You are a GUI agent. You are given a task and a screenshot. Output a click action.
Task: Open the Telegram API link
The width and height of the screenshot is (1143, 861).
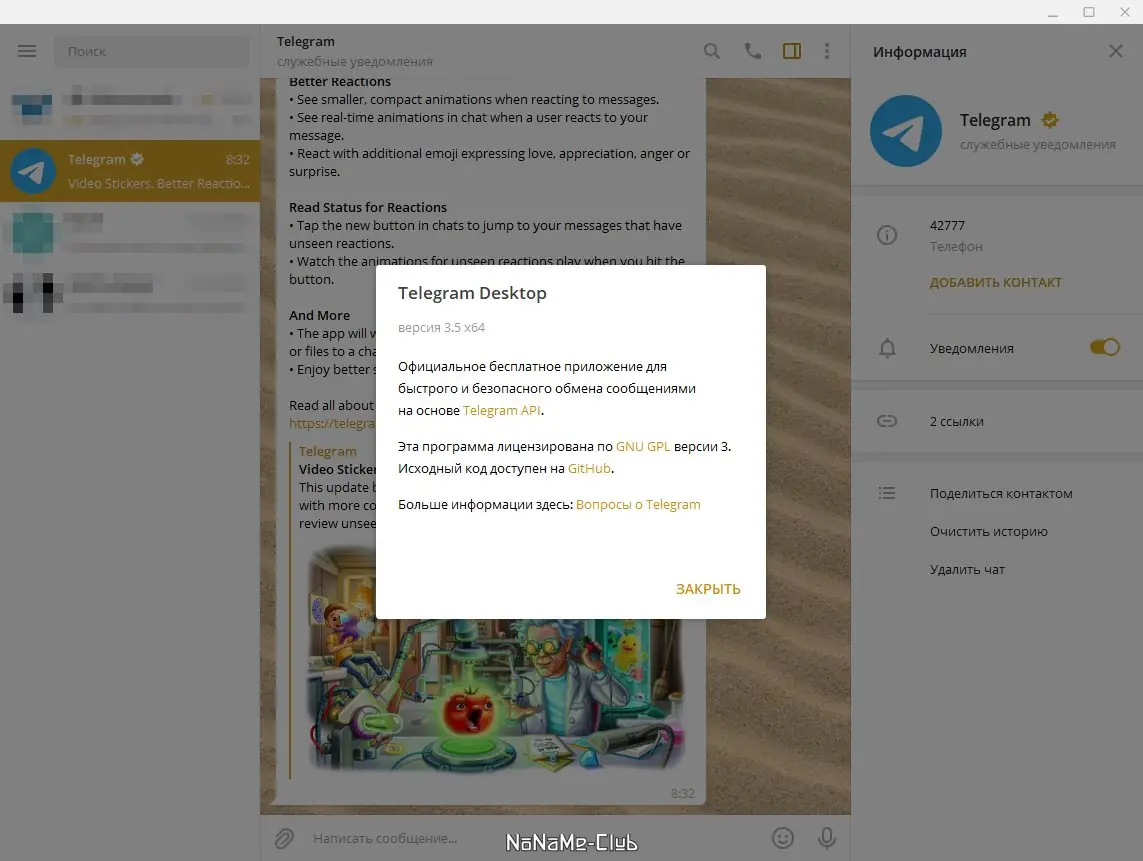(502, 410)
